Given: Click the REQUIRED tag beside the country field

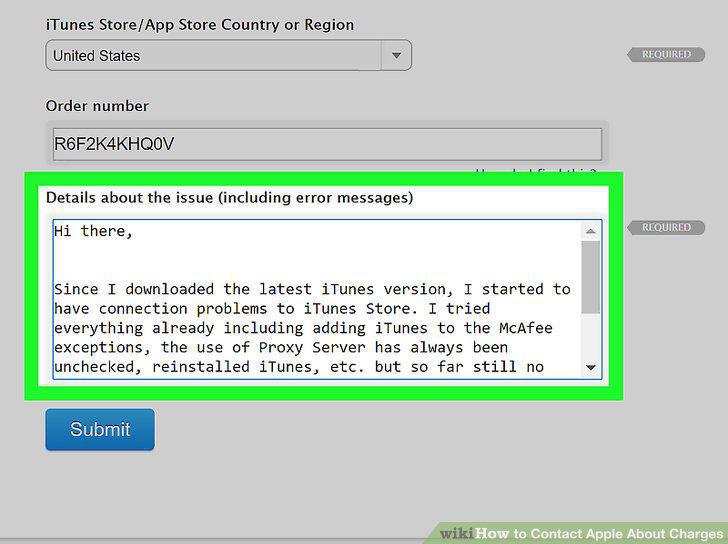Looking at the screenshot, I should tap(666, 54).
